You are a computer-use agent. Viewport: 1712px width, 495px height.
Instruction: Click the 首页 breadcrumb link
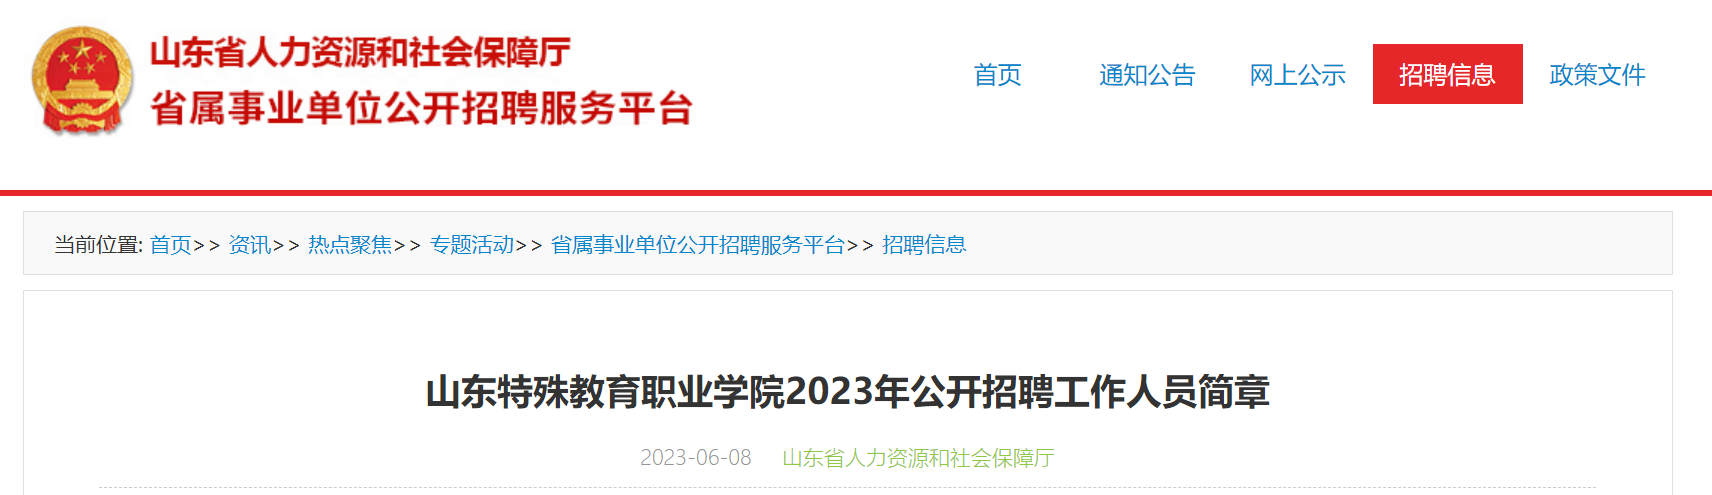click(171, 245)
